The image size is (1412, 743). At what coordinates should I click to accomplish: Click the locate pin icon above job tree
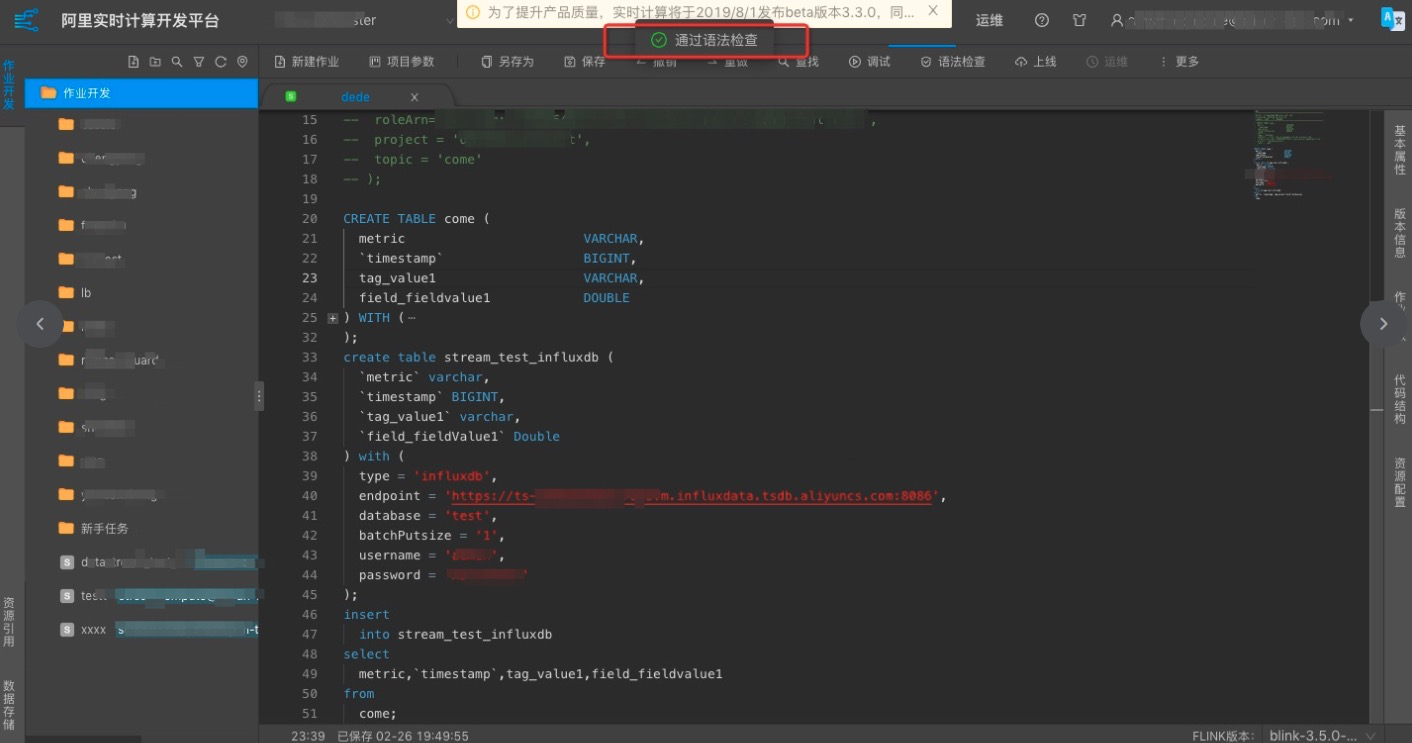pyautogui.click(x=242, y=62)
